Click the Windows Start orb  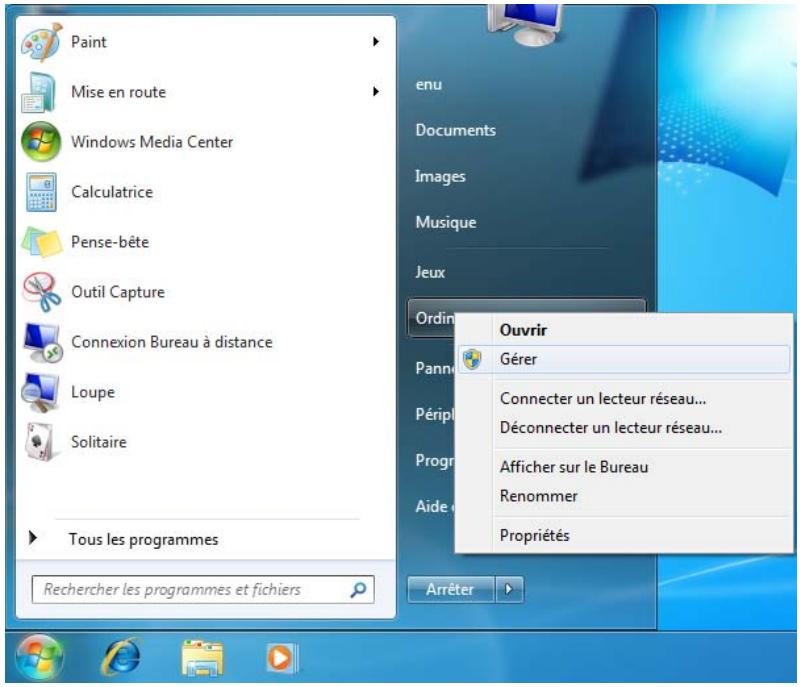pyautogui.click(x=39, y=657)
